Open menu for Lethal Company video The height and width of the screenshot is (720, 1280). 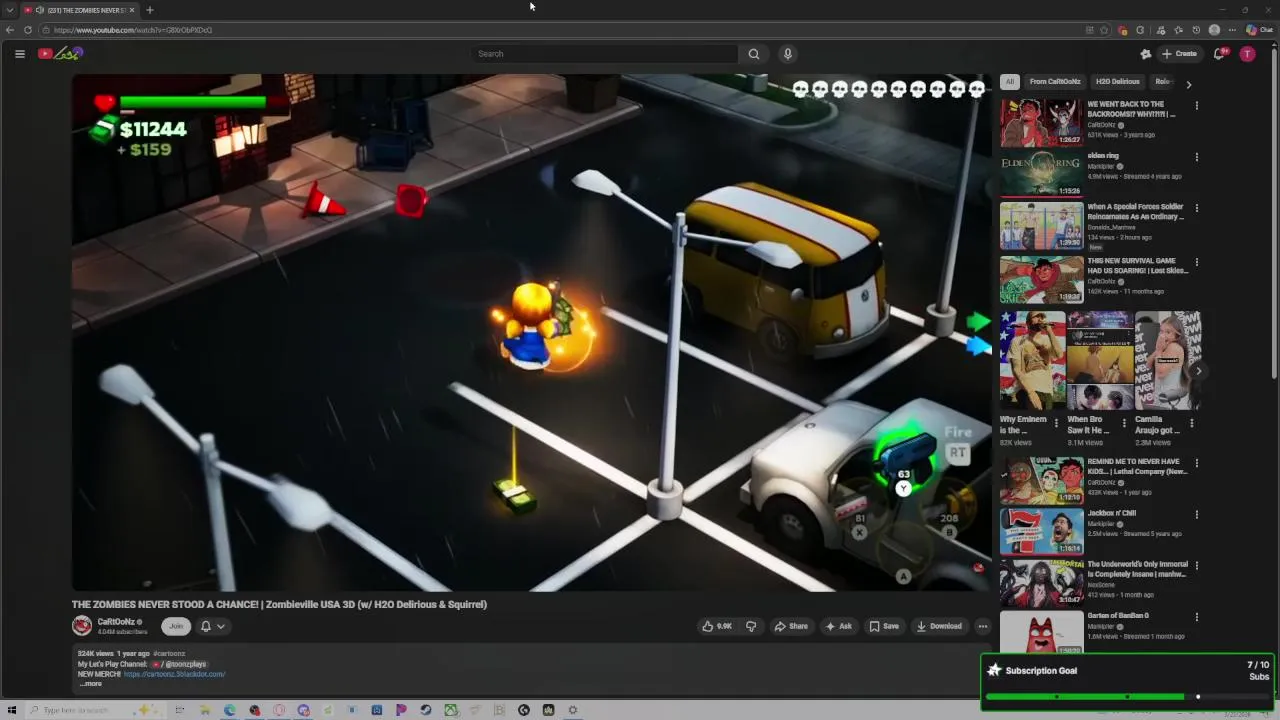coord(1196,463)
